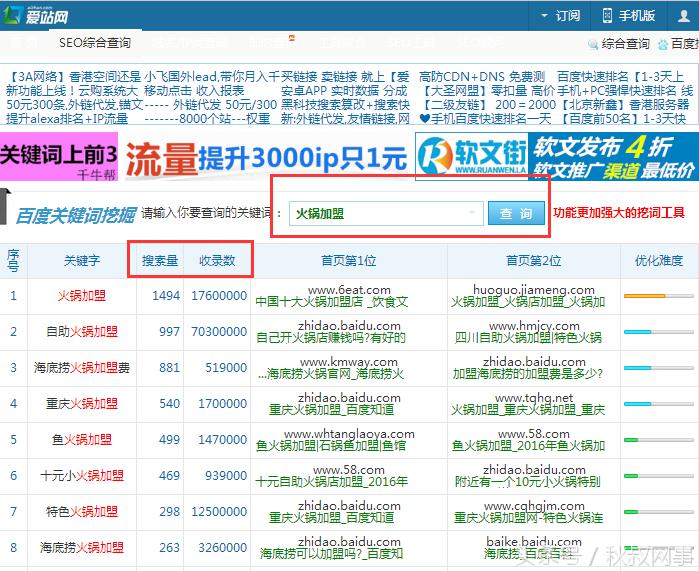699x571 pixels.
Task: Open the 流量提升3000ip只1元 banner
Action: (267, 159)
